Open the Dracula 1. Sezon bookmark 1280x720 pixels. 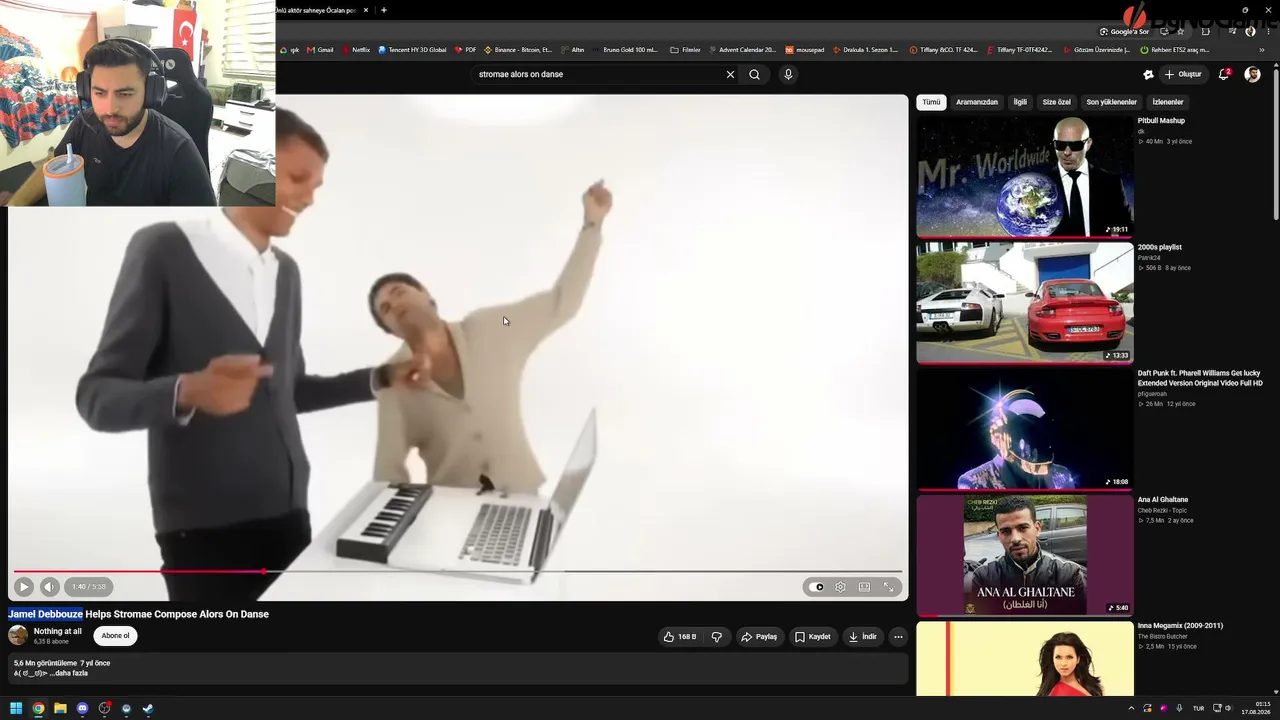[x=865, y=50]
